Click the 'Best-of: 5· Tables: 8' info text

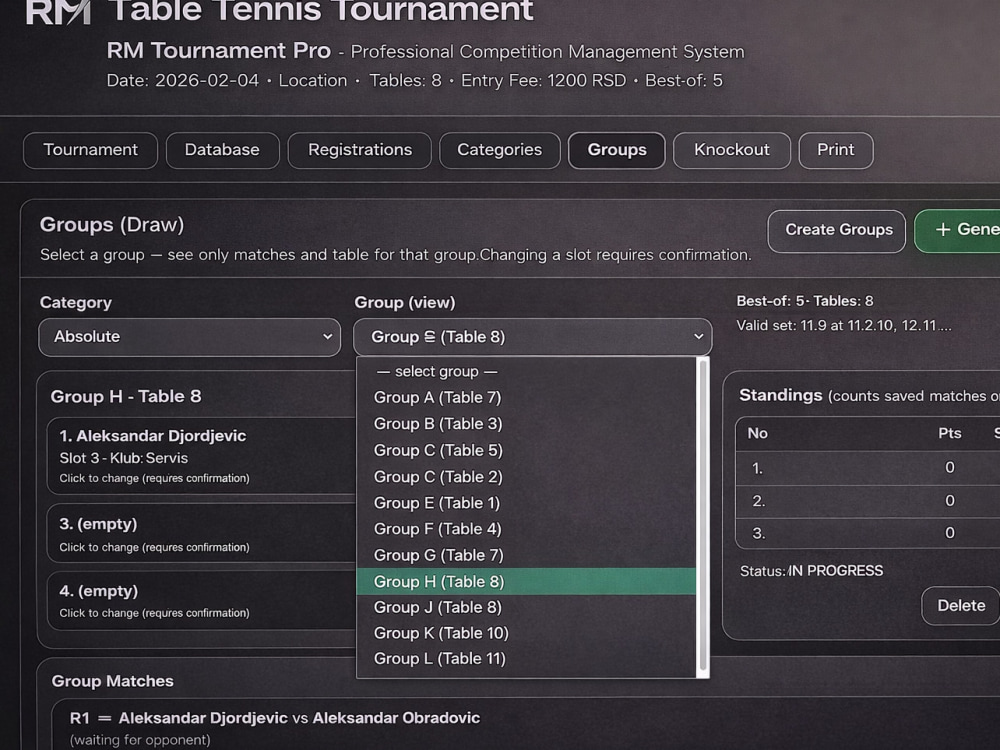[805, 301]
